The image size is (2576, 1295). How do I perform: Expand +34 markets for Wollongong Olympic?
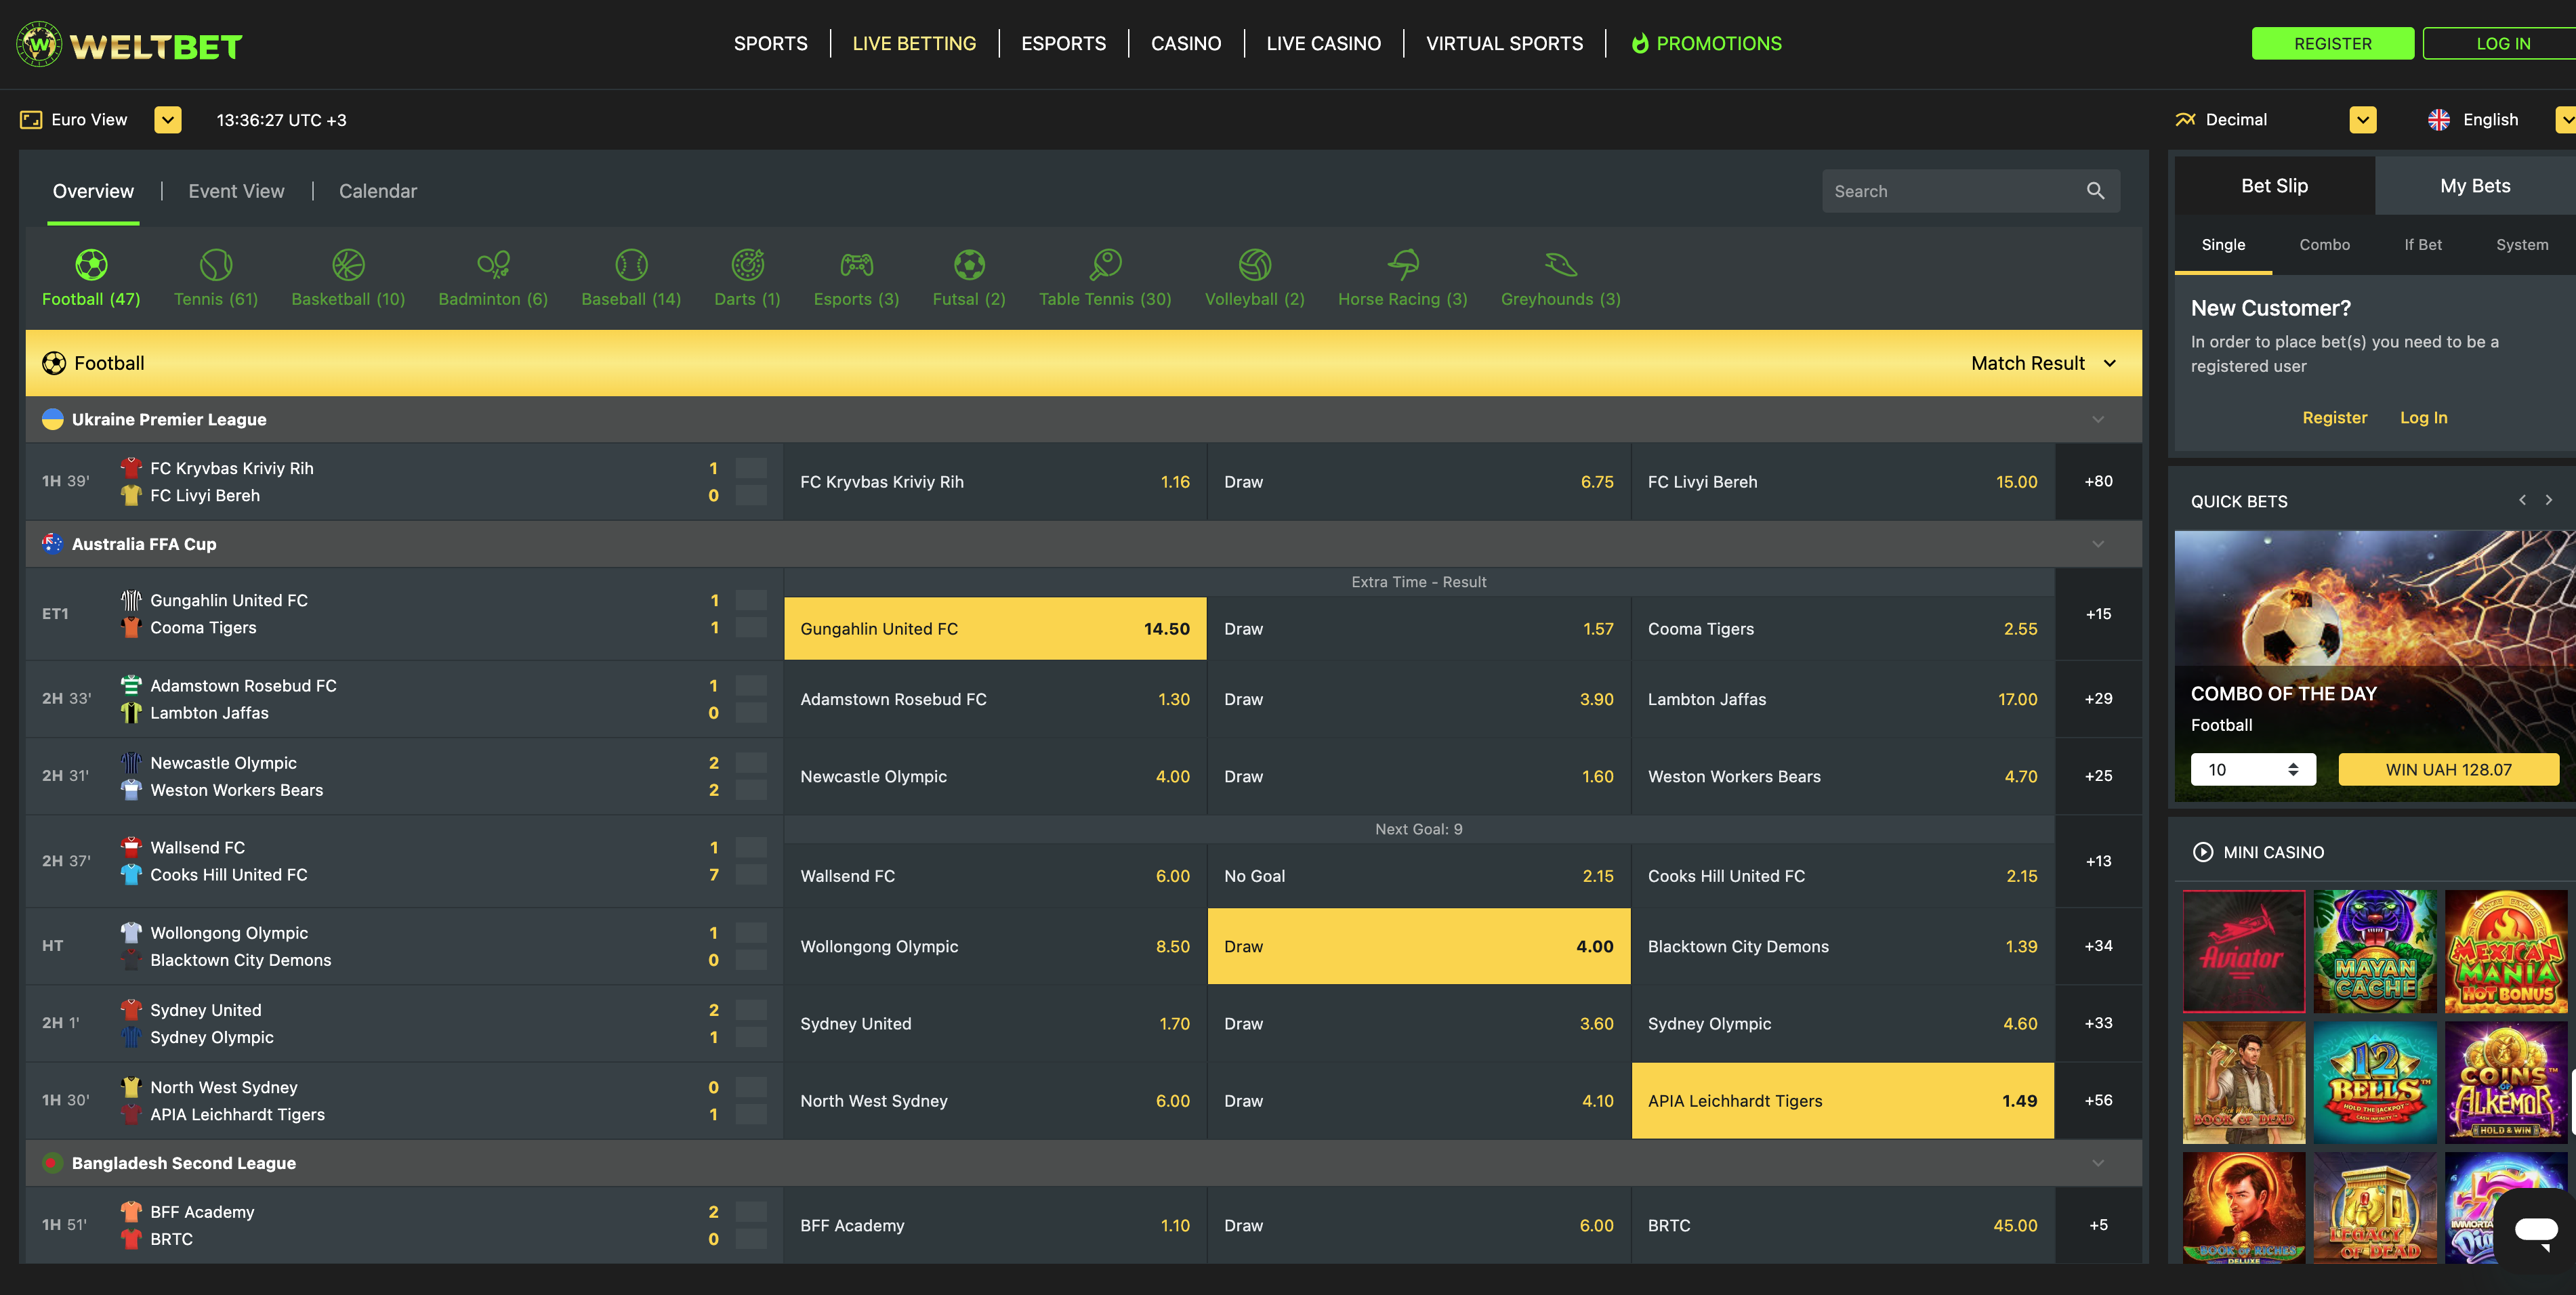coord(2098,946)
